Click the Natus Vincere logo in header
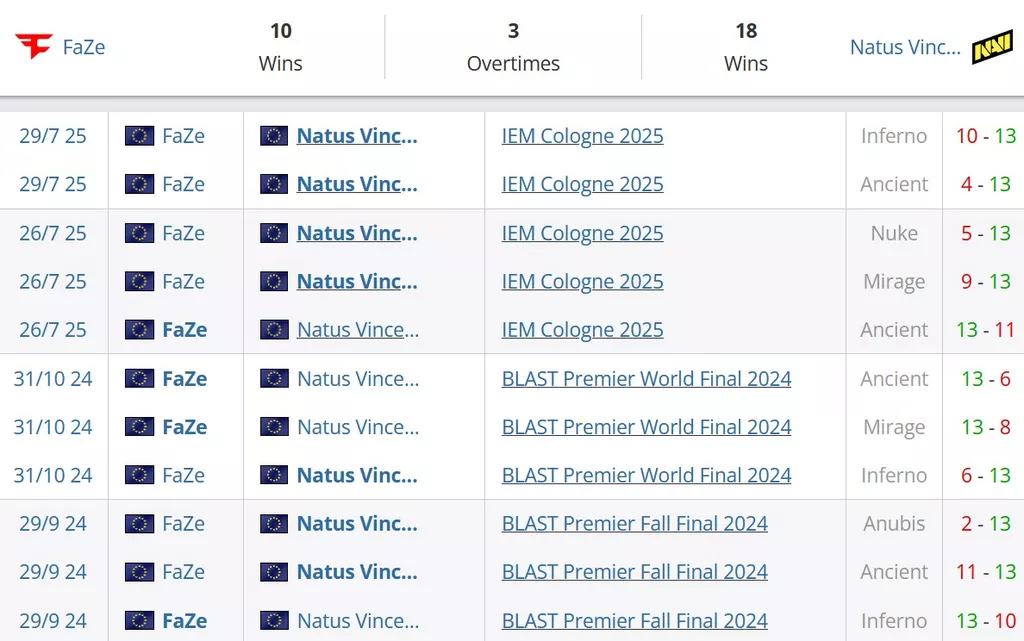 [x=992, y=48]
